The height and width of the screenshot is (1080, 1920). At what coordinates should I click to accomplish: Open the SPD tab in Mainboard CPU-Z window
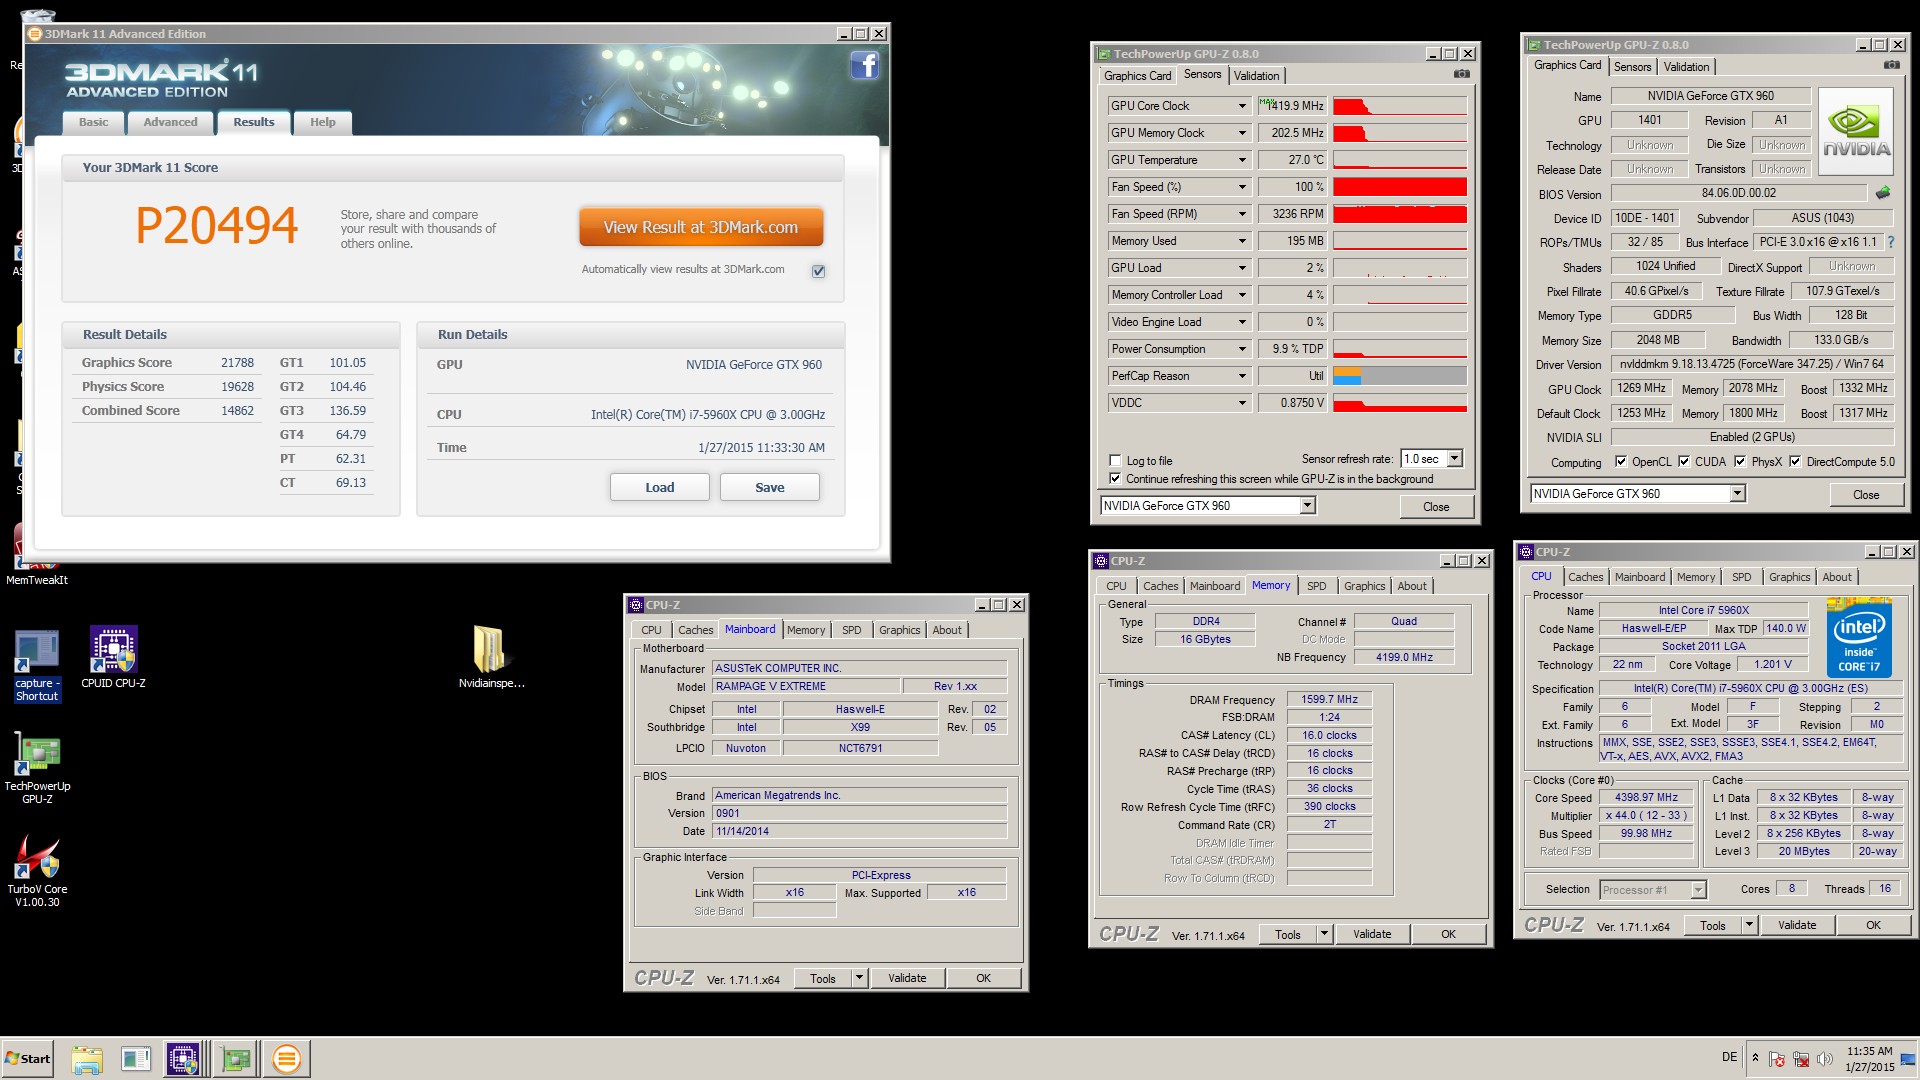pyautogui.click(x=851, y=630)
